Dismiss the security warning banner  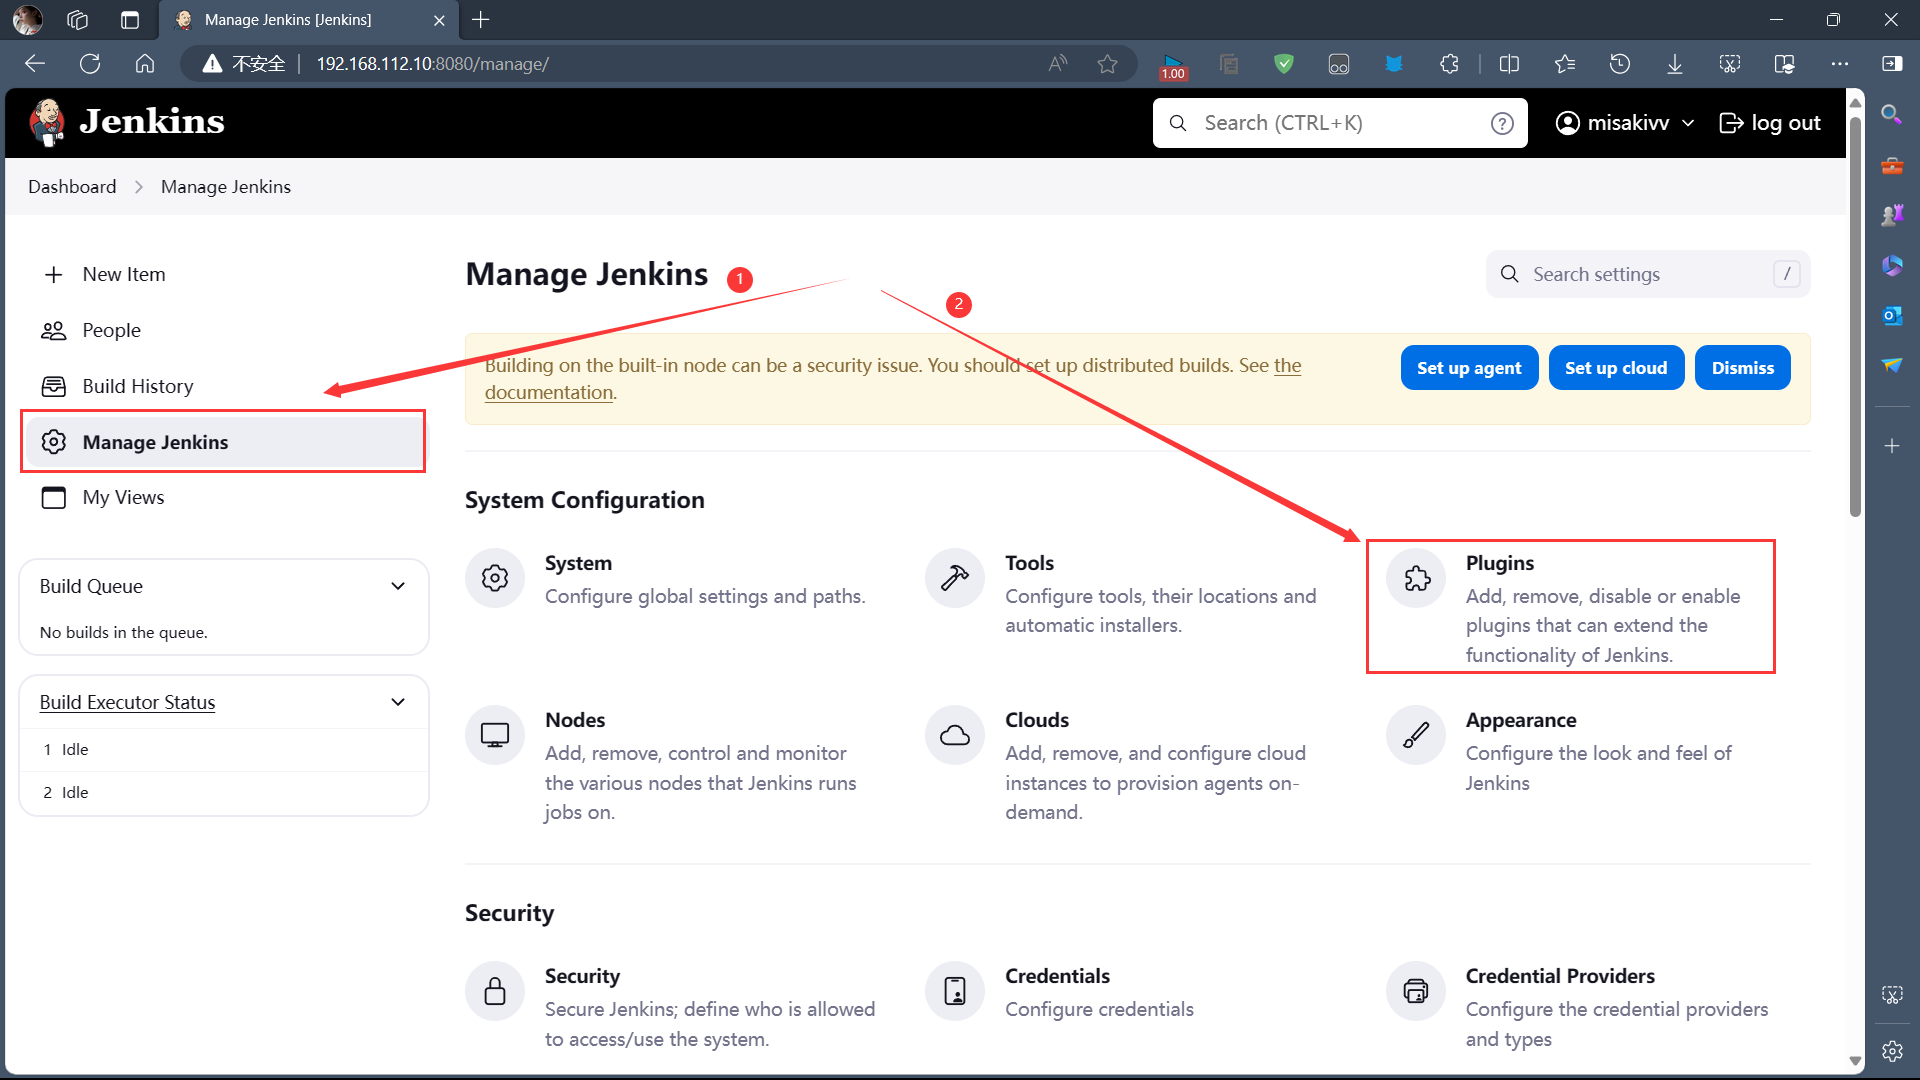pos(1742,368)
